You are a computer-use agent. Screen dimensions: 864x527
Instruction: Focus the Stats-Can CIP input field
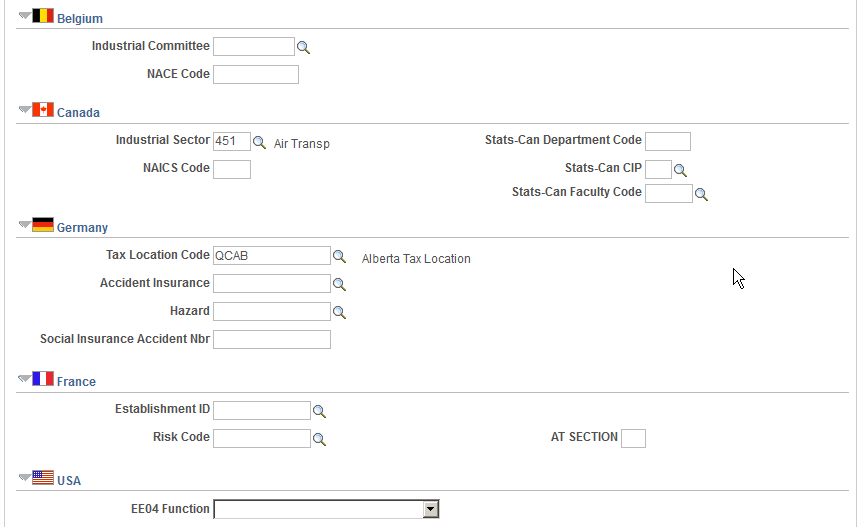[x=658, y=169]
